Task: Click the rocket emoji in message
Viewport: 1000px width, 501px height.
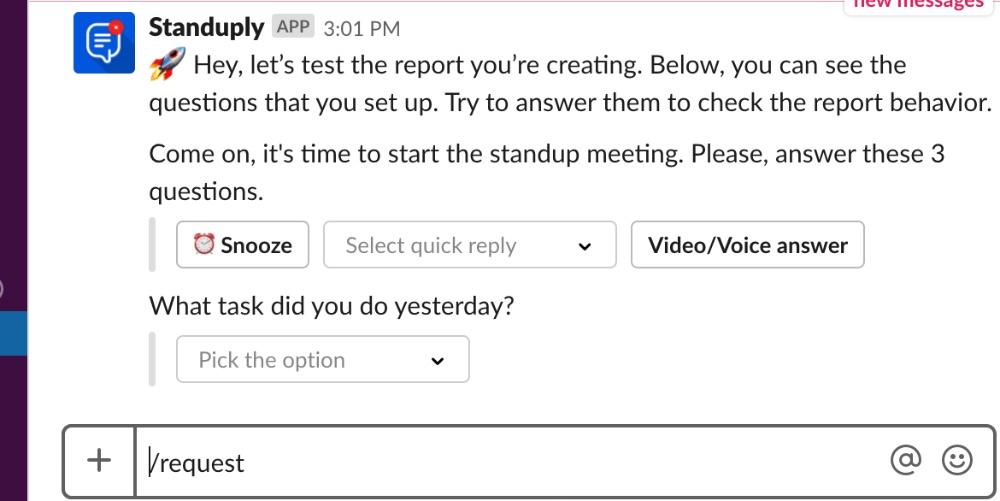Action: click(x=167, y=64)
